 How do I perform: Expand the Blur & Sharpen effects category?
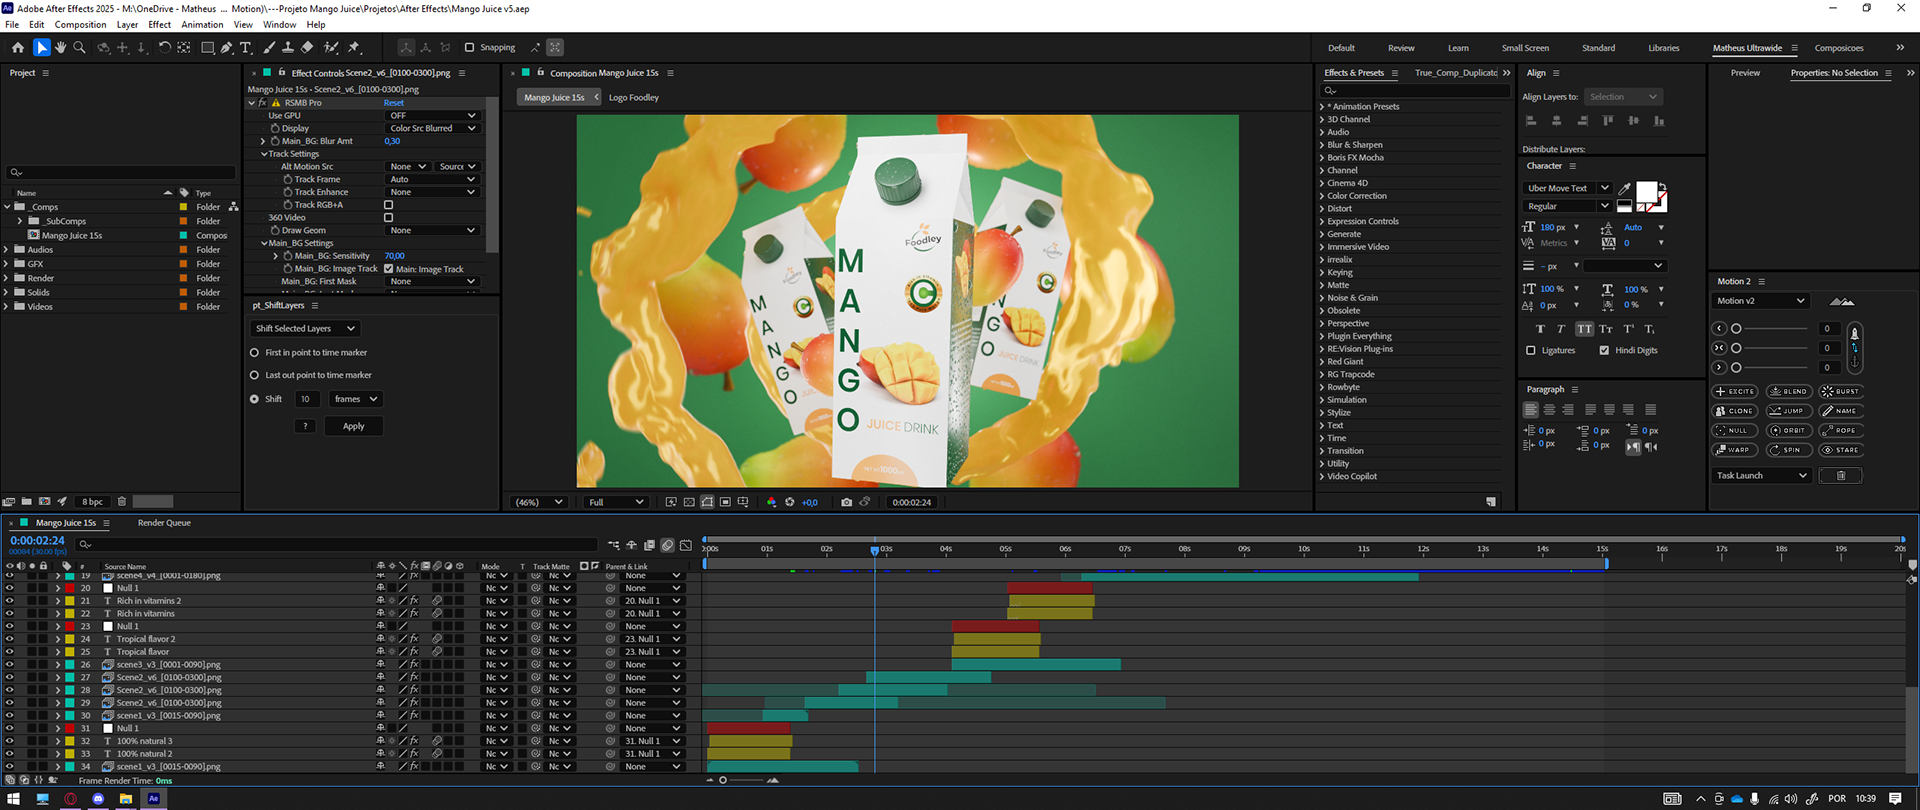[1321, 145]
